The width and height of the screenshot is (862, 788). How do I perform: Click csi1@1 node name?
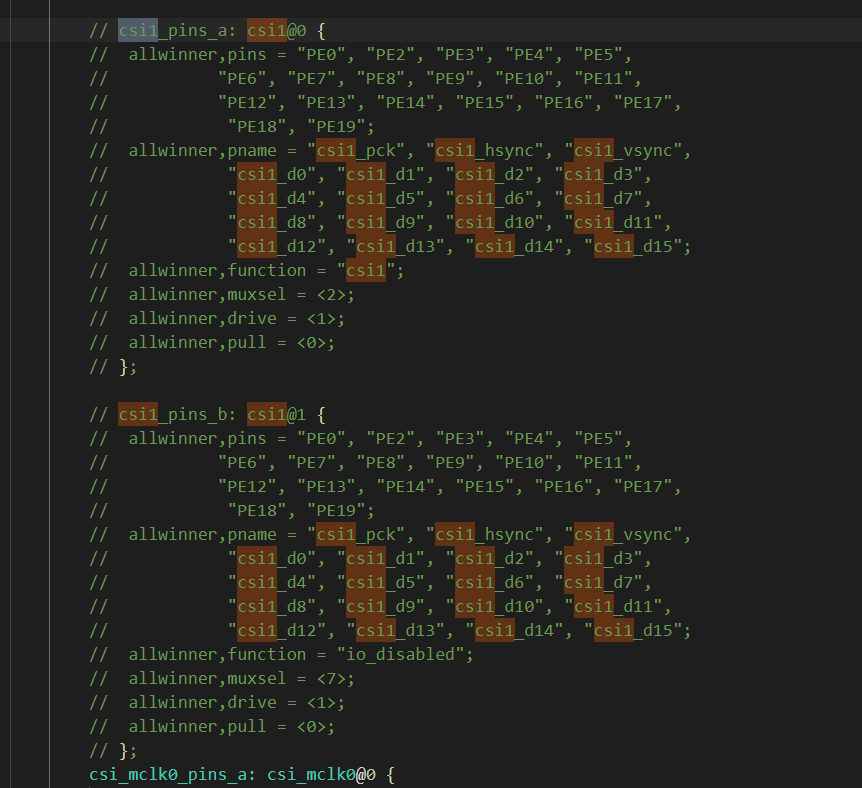pos(277,415)
